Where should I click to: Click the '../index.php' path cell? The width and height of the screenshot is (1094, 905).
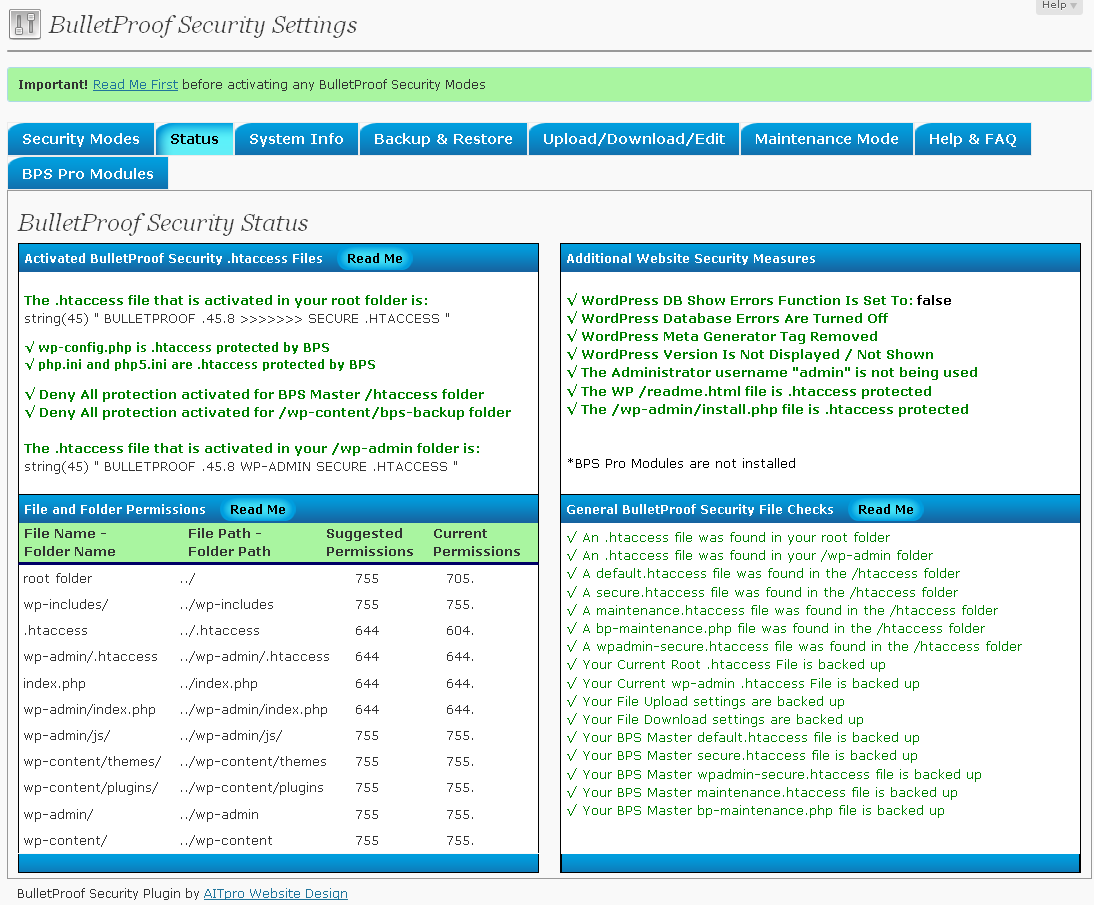[218, 683]
